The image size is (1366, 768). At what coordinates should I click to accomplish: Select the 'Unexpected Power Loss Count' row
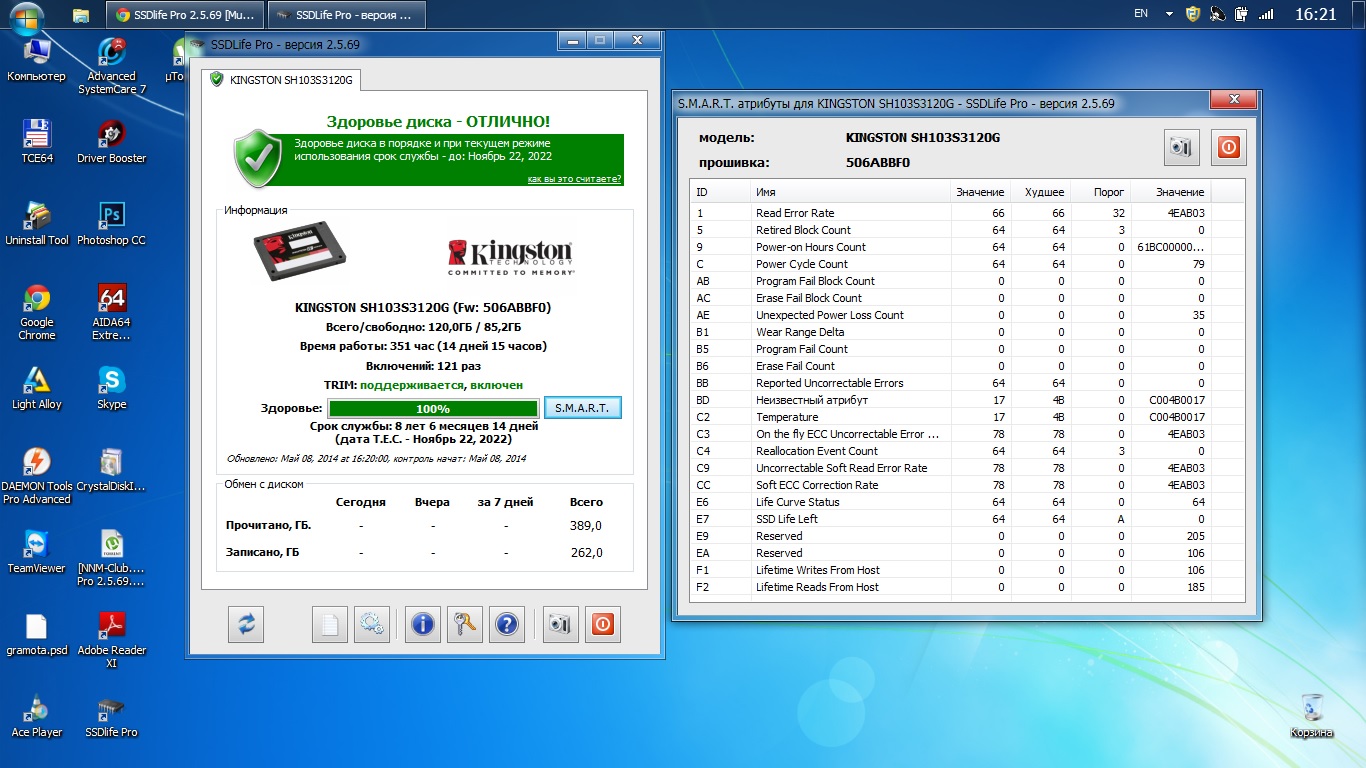click(x=967, y=315)
